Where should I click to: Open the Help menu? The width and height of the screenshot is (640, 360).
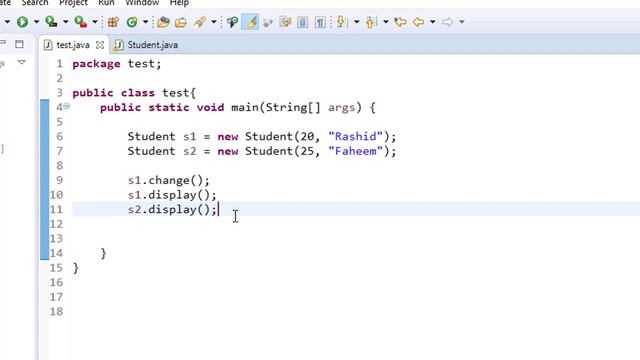click(179, 3)
